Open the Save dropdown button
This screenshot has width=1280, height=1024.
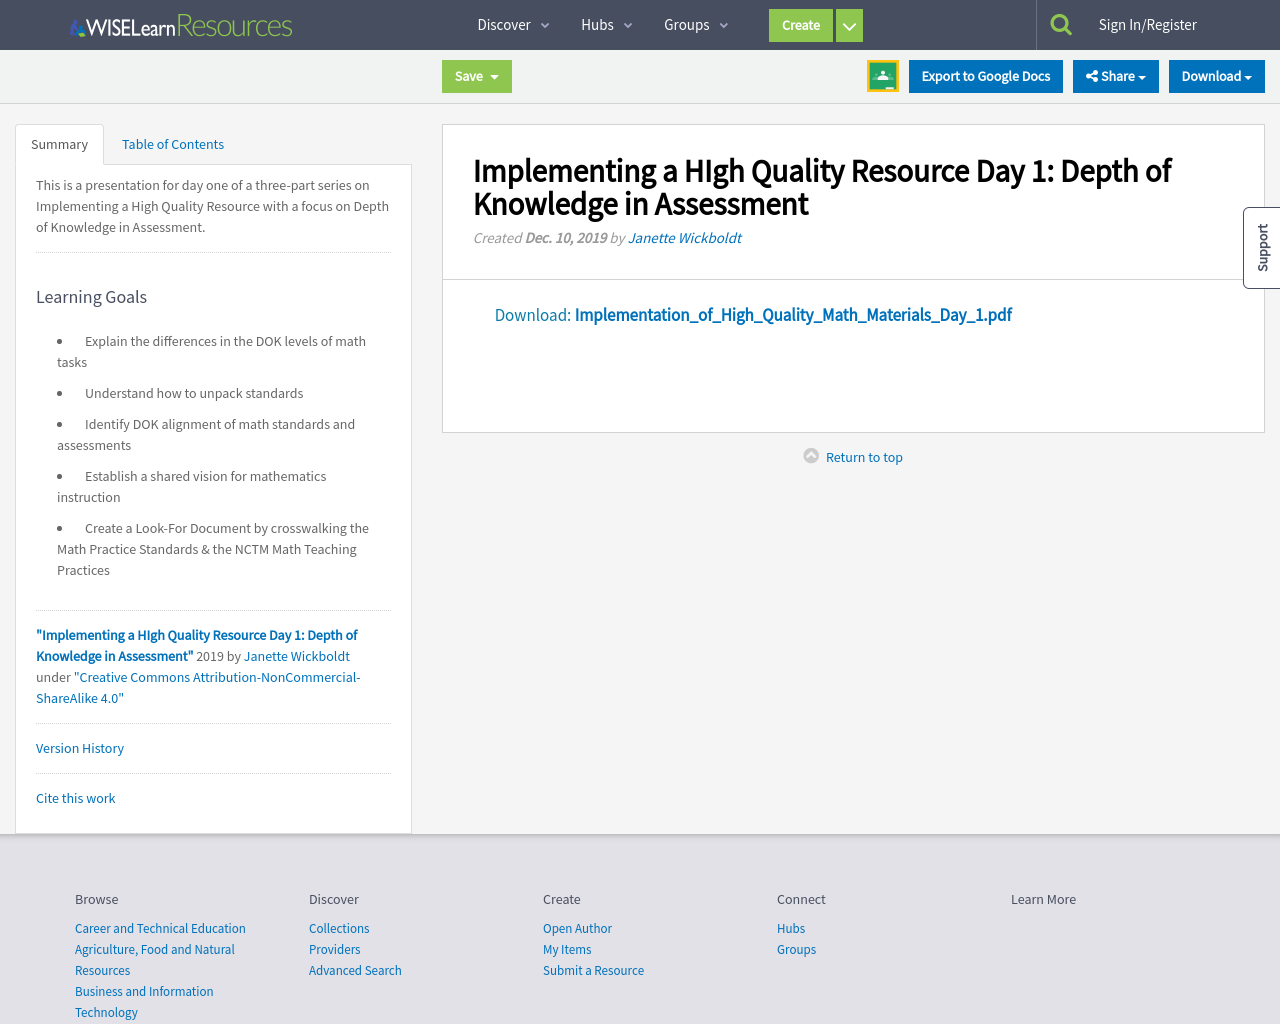coord(476,77)
